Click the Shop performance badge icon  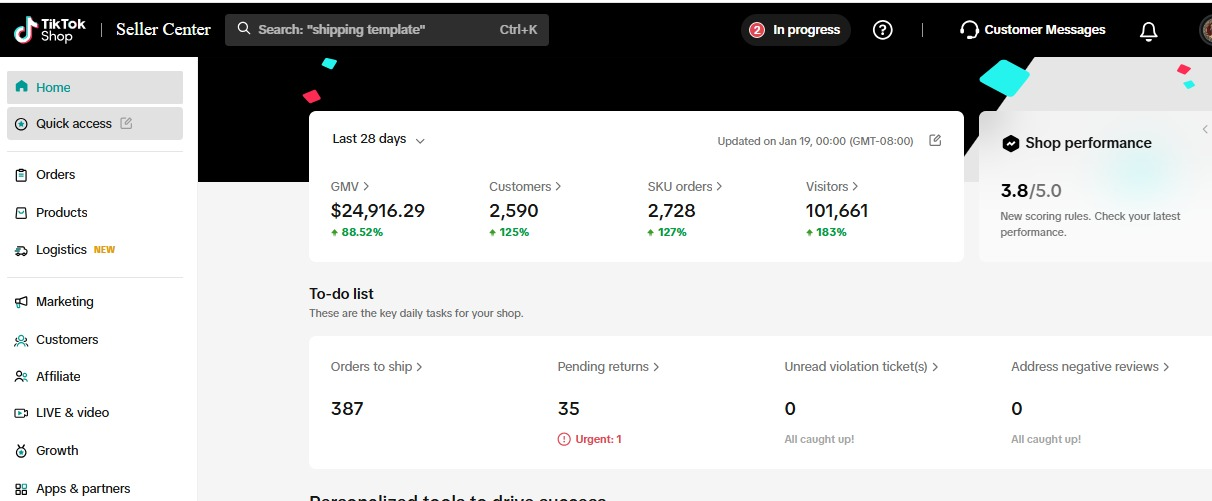click(1010, 143)
